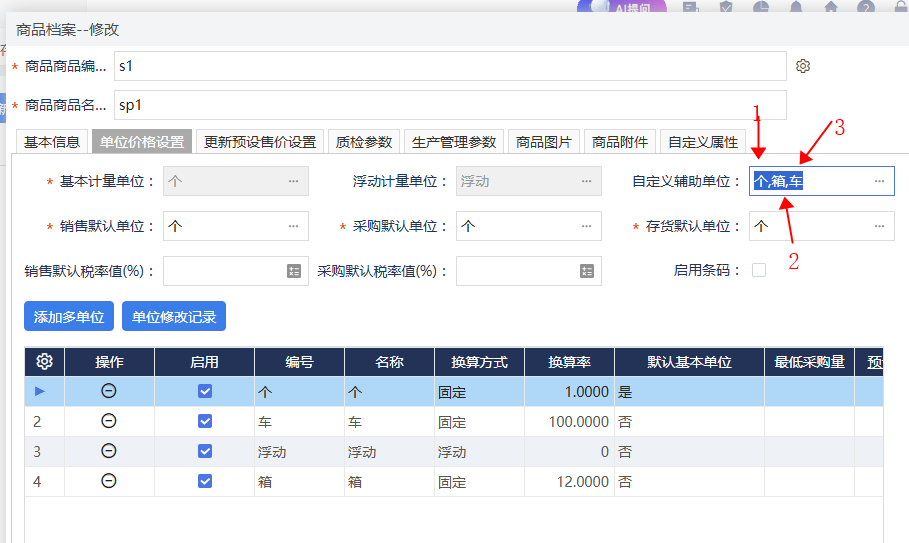Select conversion rate cell 1.0000
909x543 pixels.
pos(569,392)
